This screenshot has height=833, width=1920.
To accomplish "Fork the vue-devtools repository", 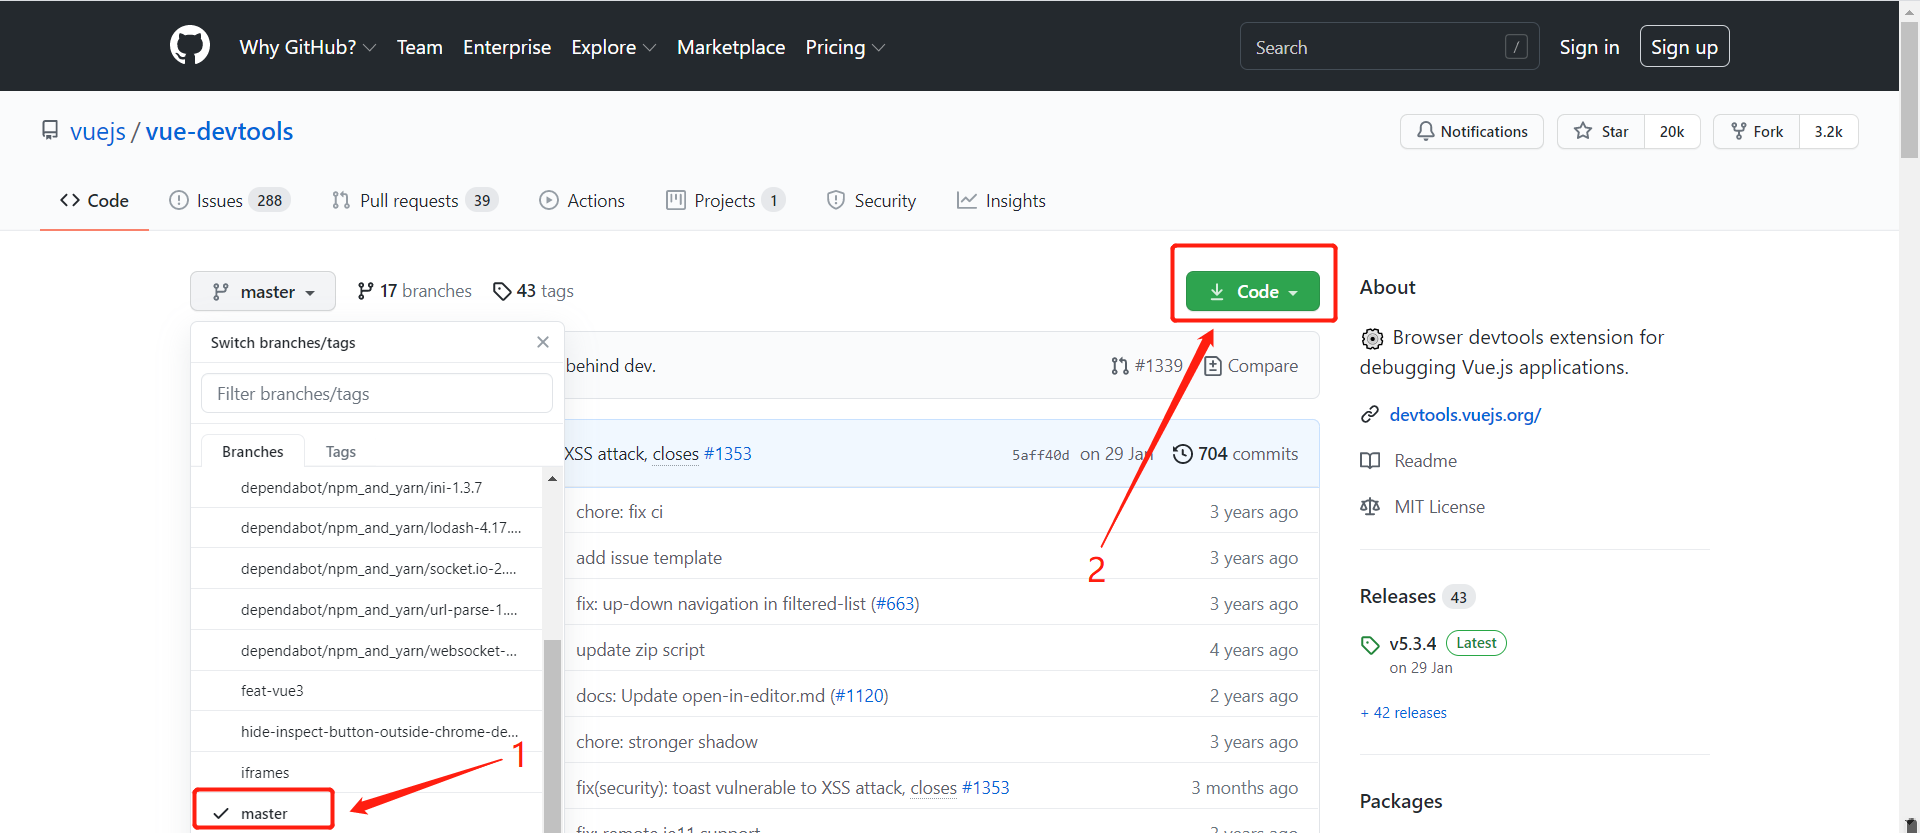I will tap(1756, 131).
